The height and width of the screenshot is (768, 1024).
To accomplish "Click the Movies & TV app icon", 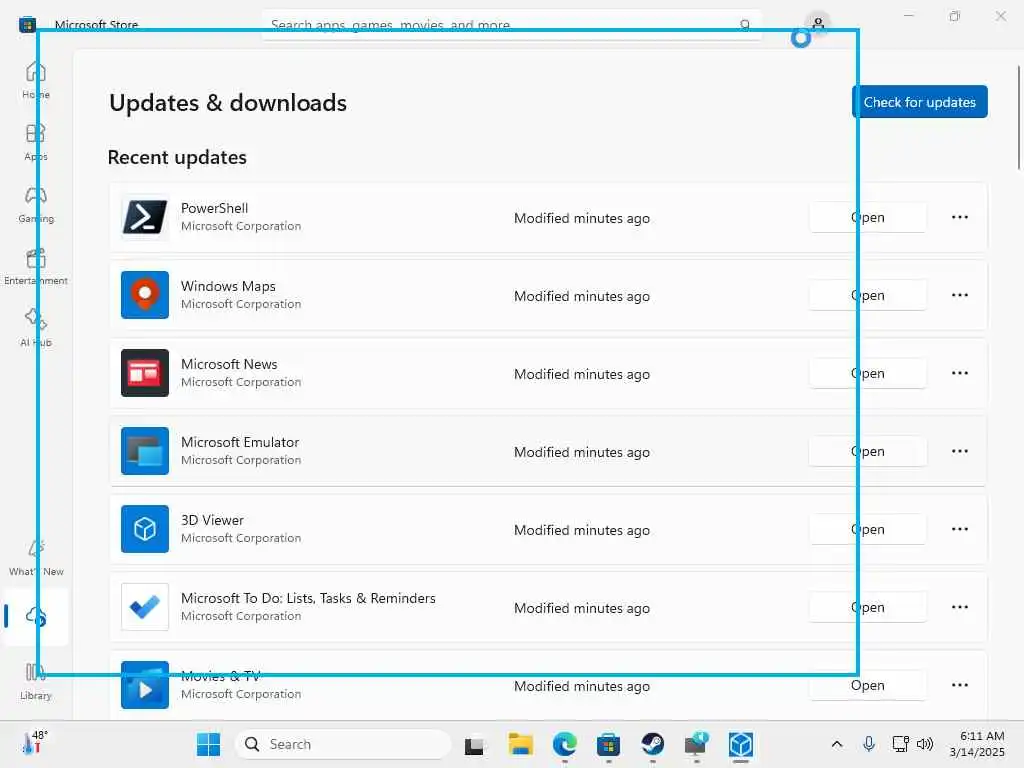I will 145,685.
